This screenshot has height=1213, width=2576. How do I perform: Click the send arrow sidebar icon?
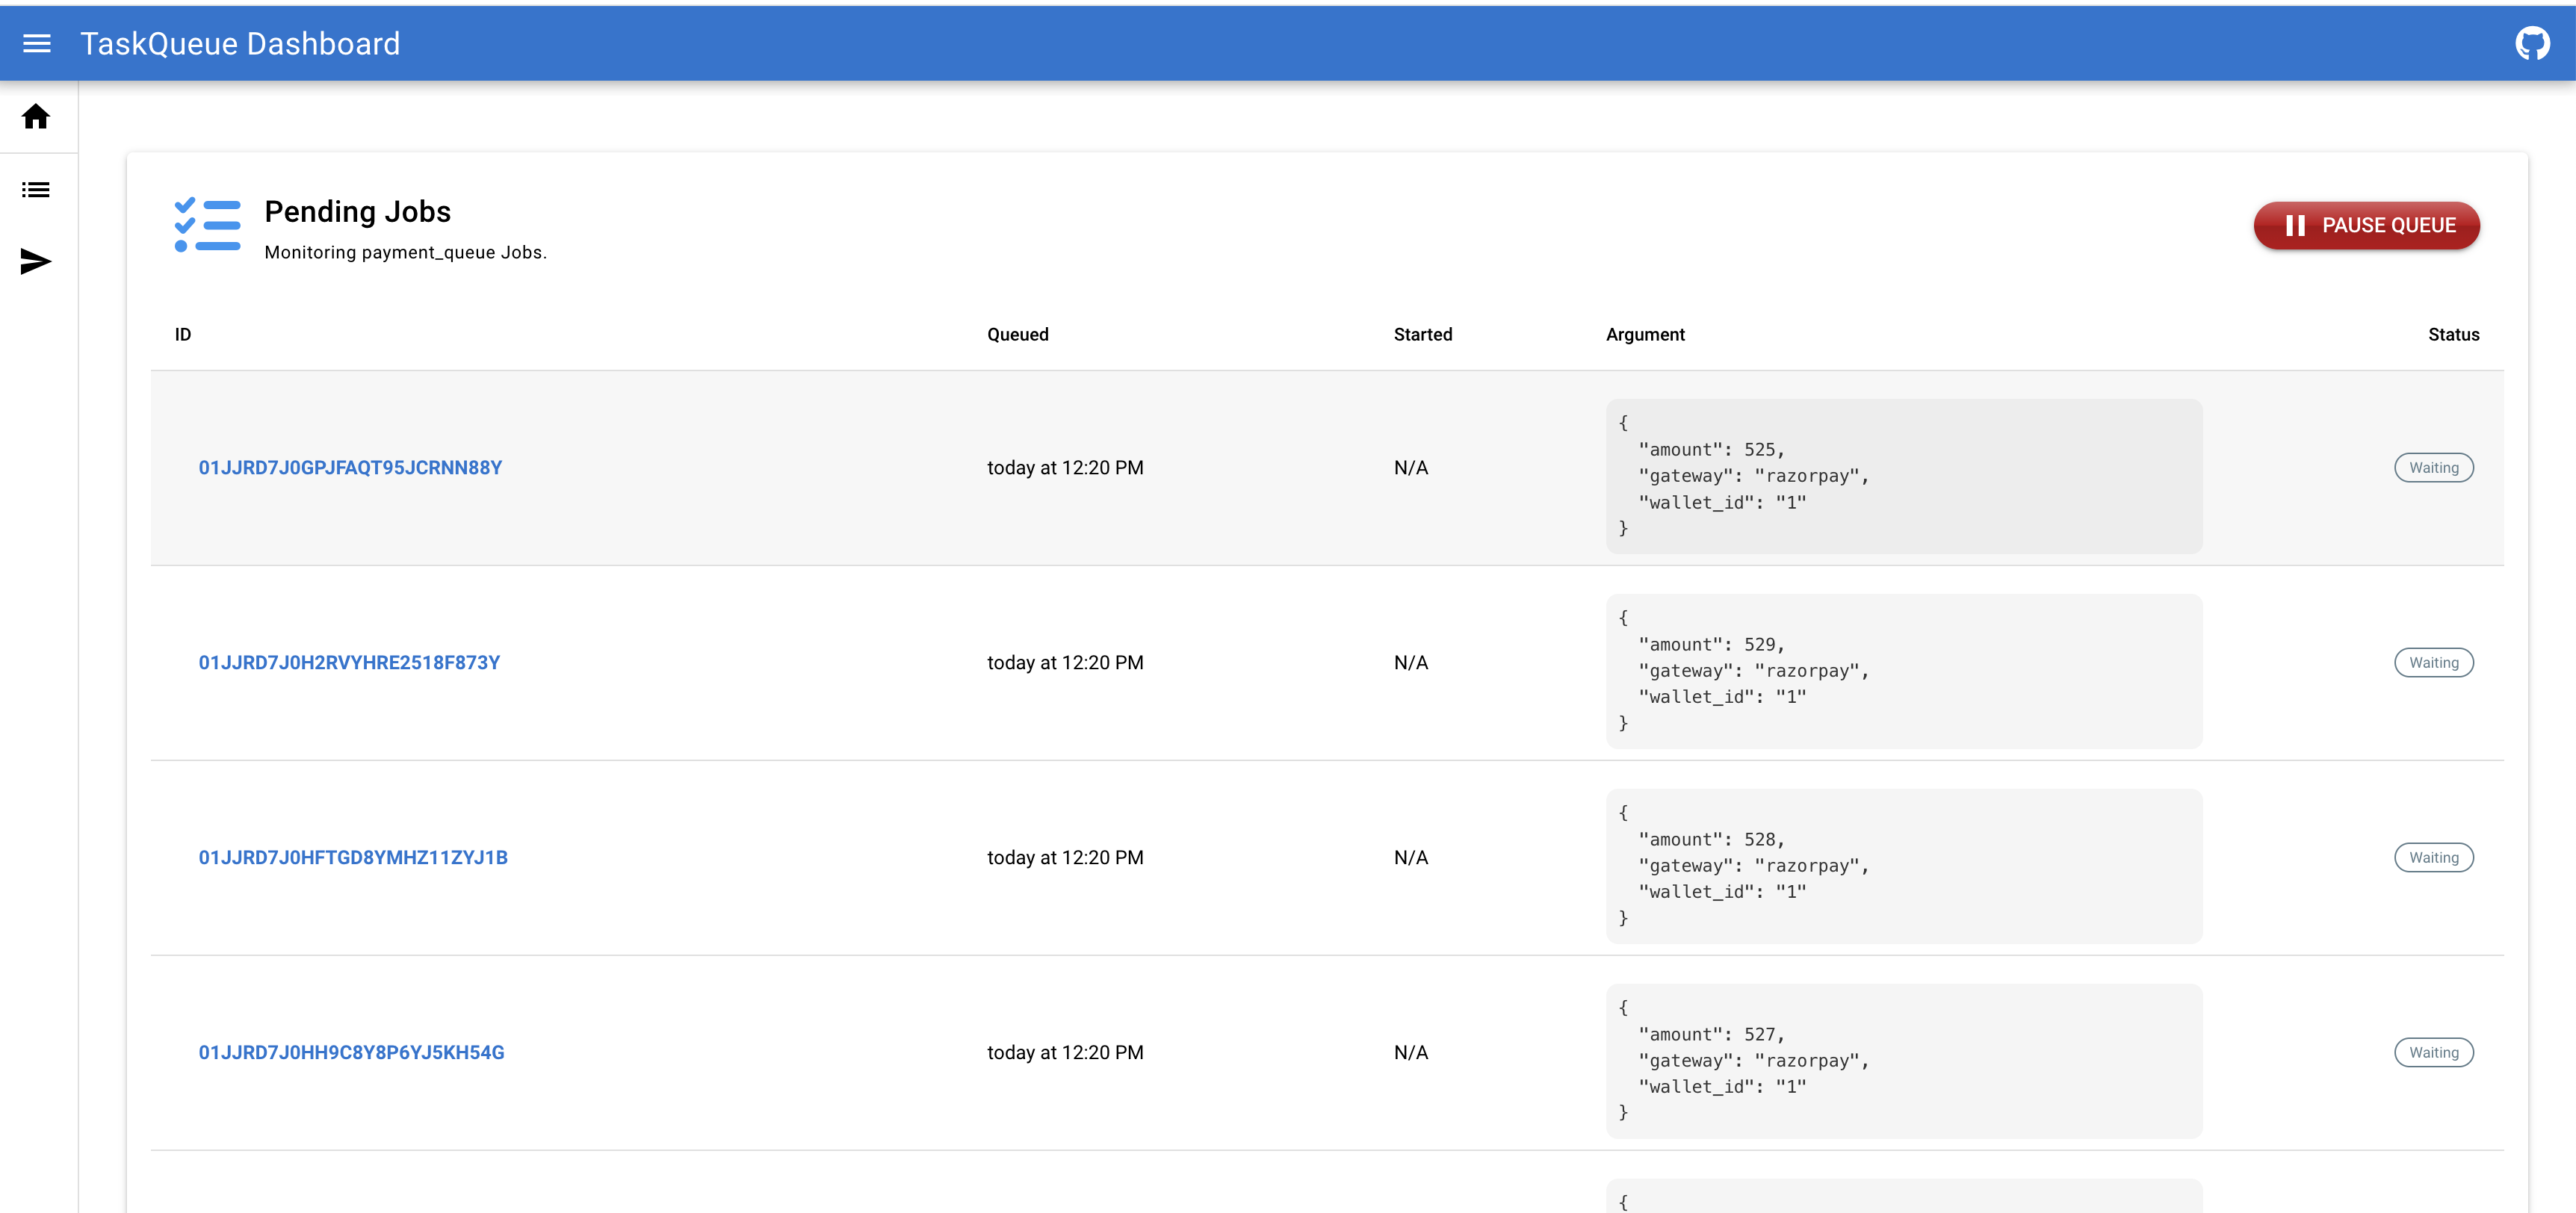coord(36,262)
